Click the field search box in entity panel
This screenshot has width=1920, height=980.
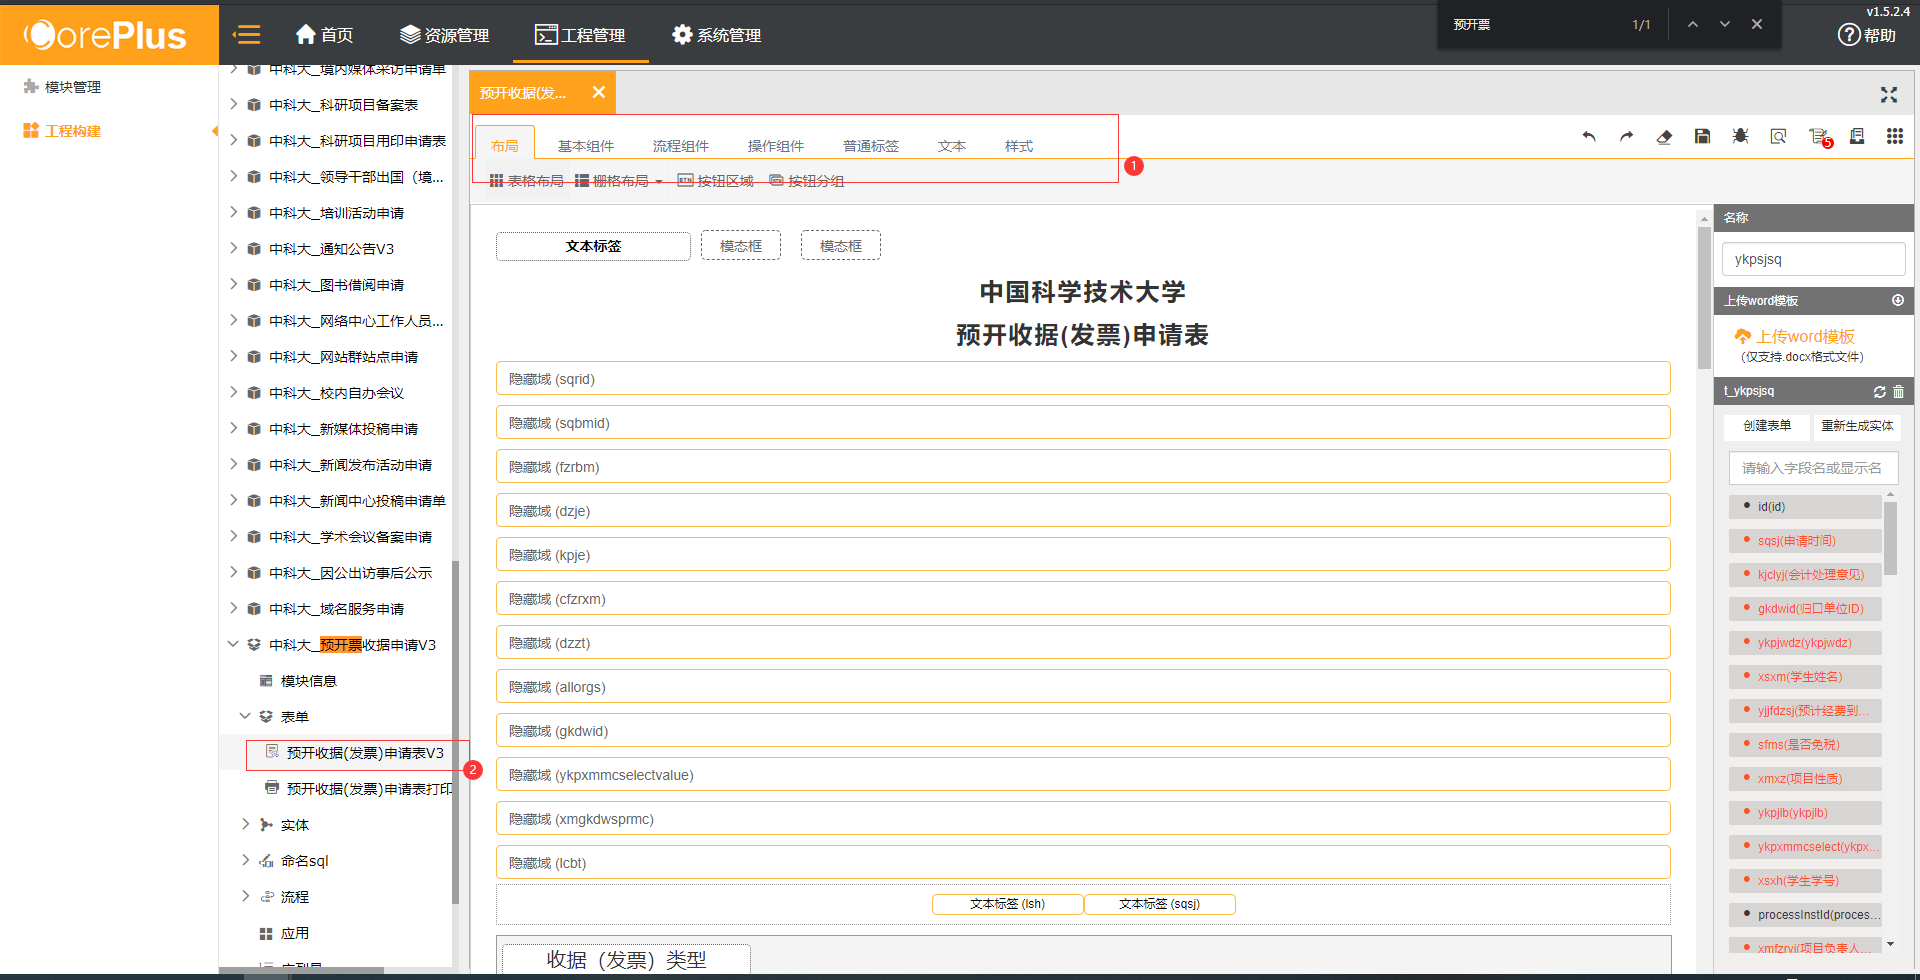1812,468
